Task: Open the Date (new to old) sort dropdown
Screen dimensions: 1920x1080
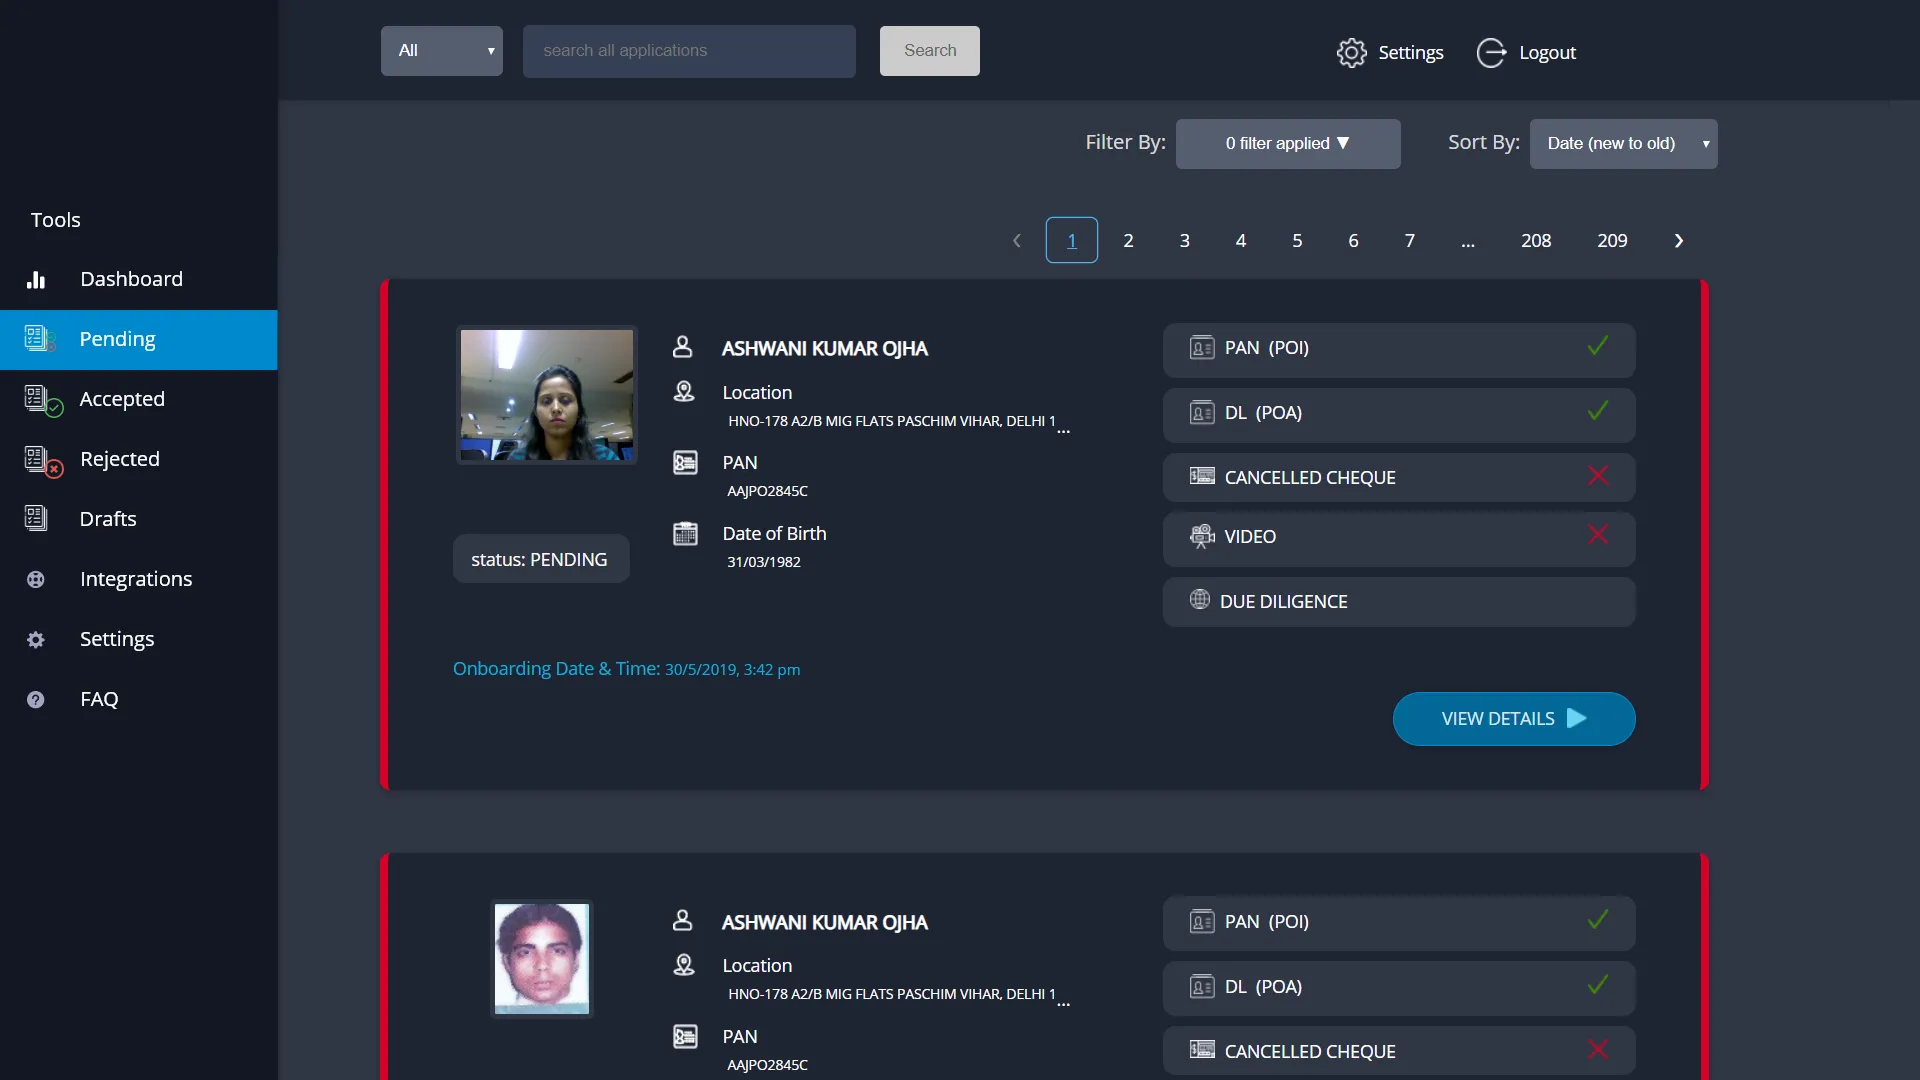Action: point(1622,144)
